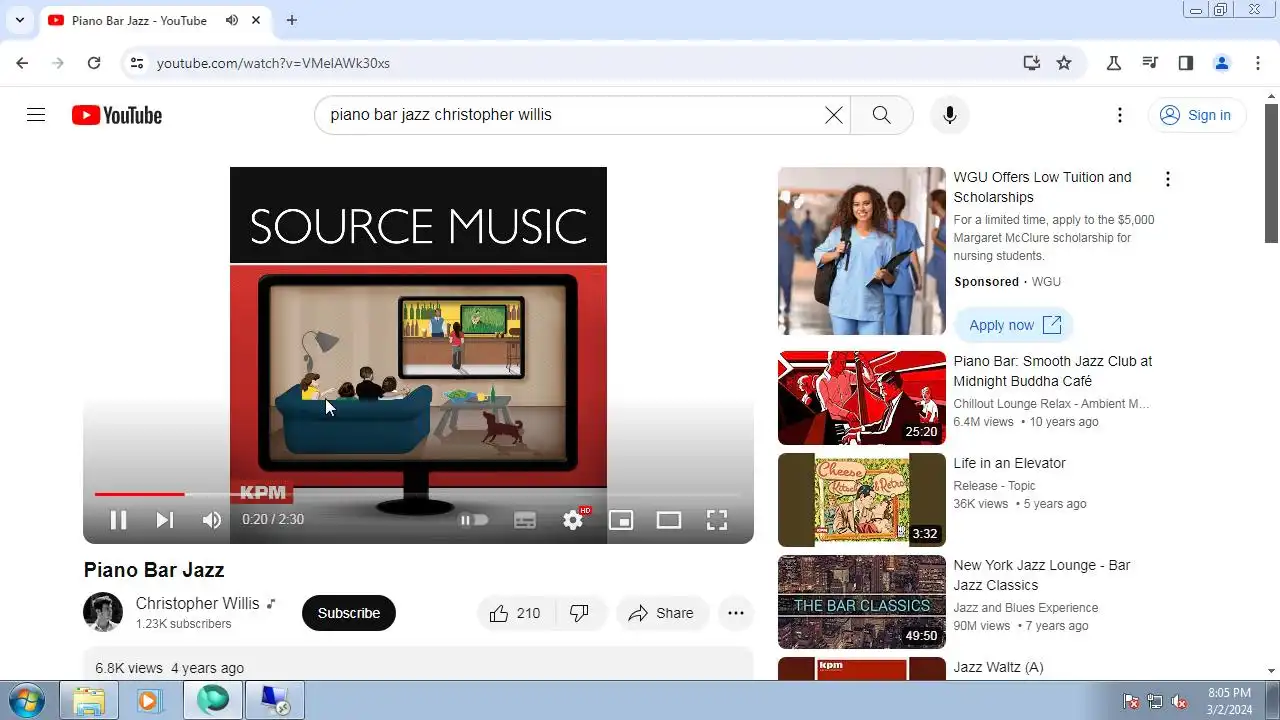Screen dimensions: 1280x720
Task: Click the address bar URL
Action: tap(273, 63)
